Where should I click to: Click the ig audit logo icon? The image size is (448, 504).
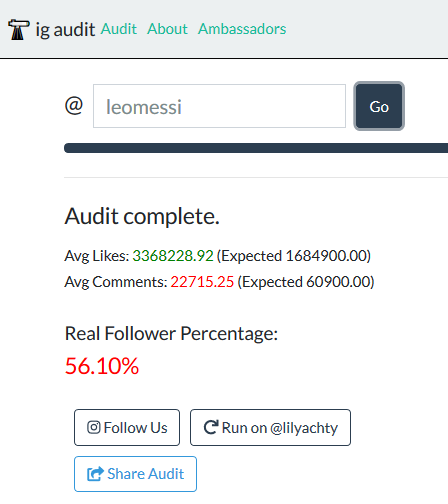click(18, 30)
